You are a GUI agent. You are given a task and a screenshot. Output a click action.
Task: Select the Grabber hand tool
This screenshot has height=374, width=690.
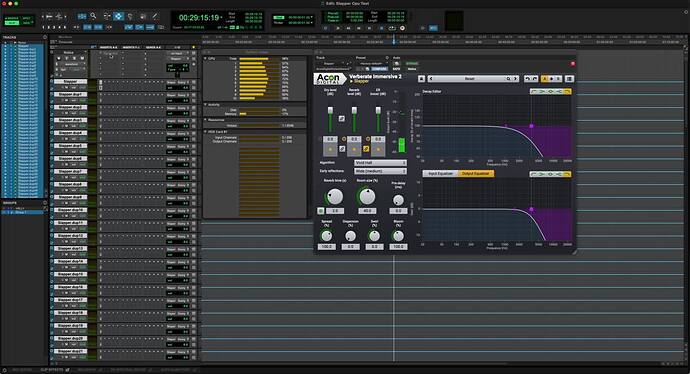[x=130, y=16]
